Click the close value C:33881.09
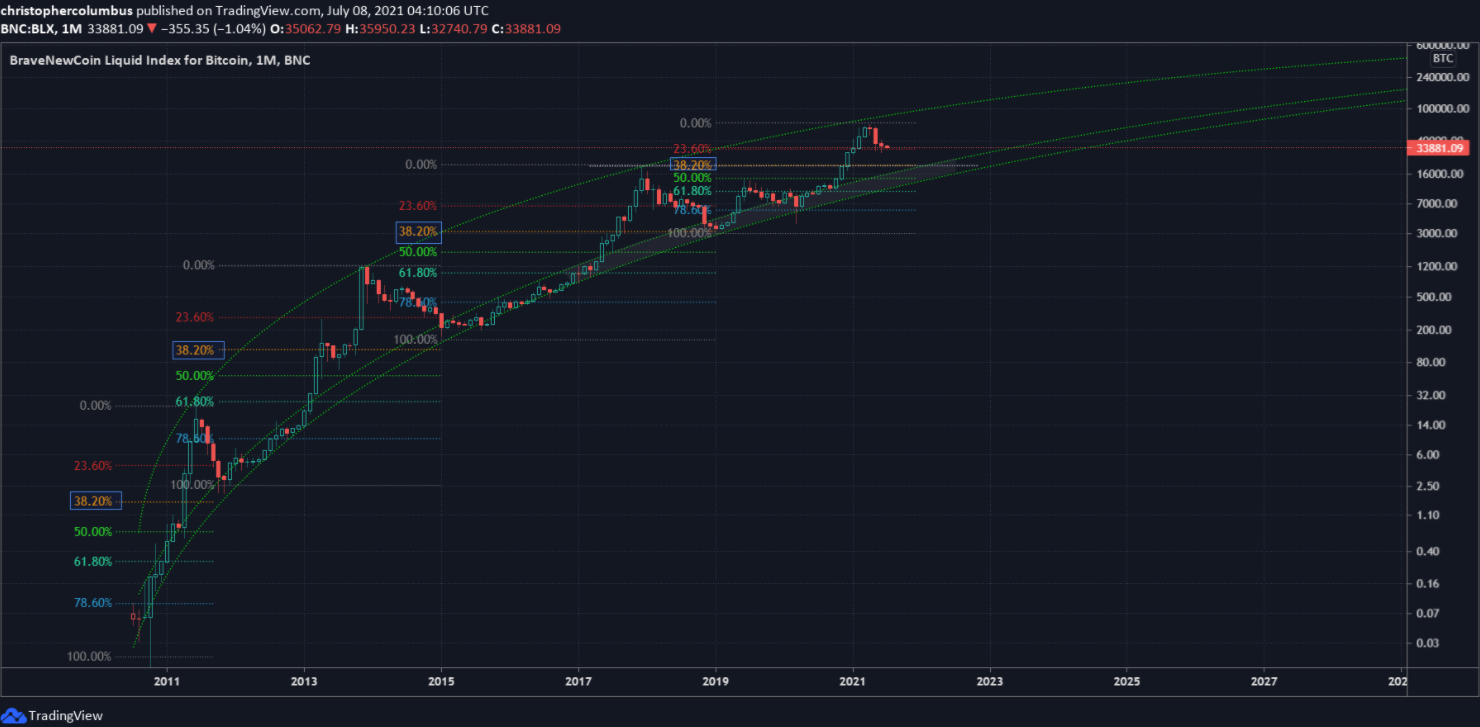 [x=526, y=29]
